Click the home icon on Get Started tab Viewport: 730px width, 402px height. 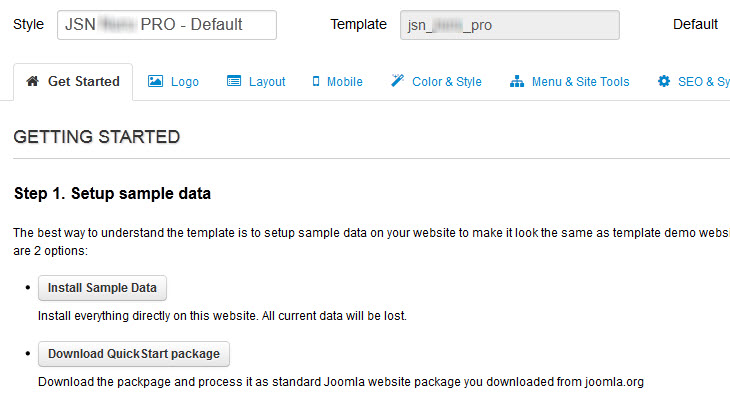click(33, 82)
